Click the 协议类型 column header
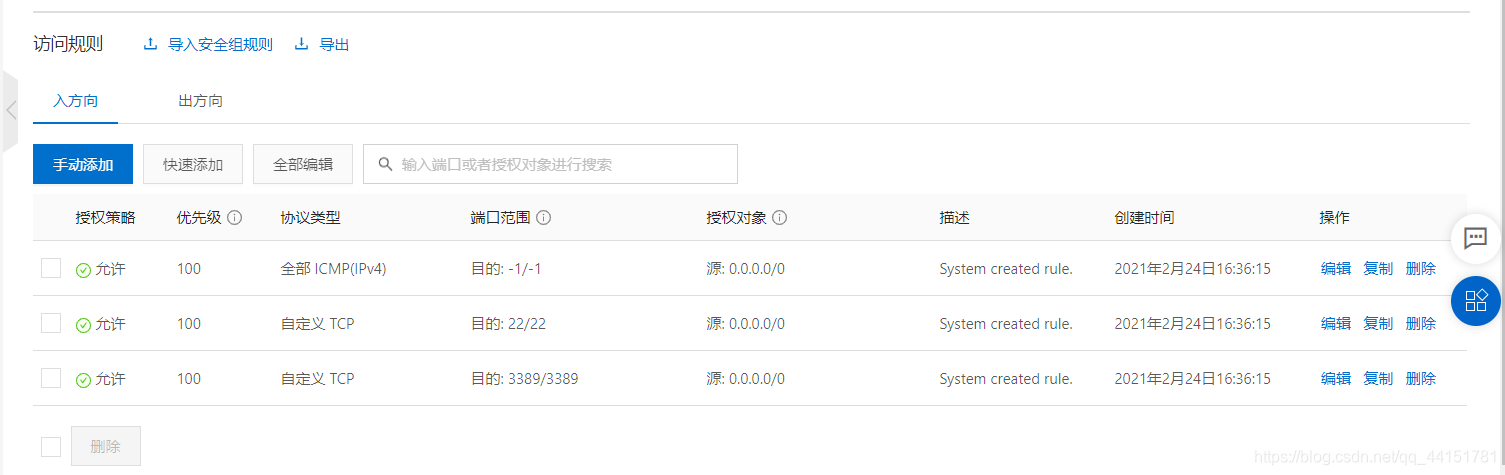Viewport: 1505px width, 475px height. click(311, 218)
